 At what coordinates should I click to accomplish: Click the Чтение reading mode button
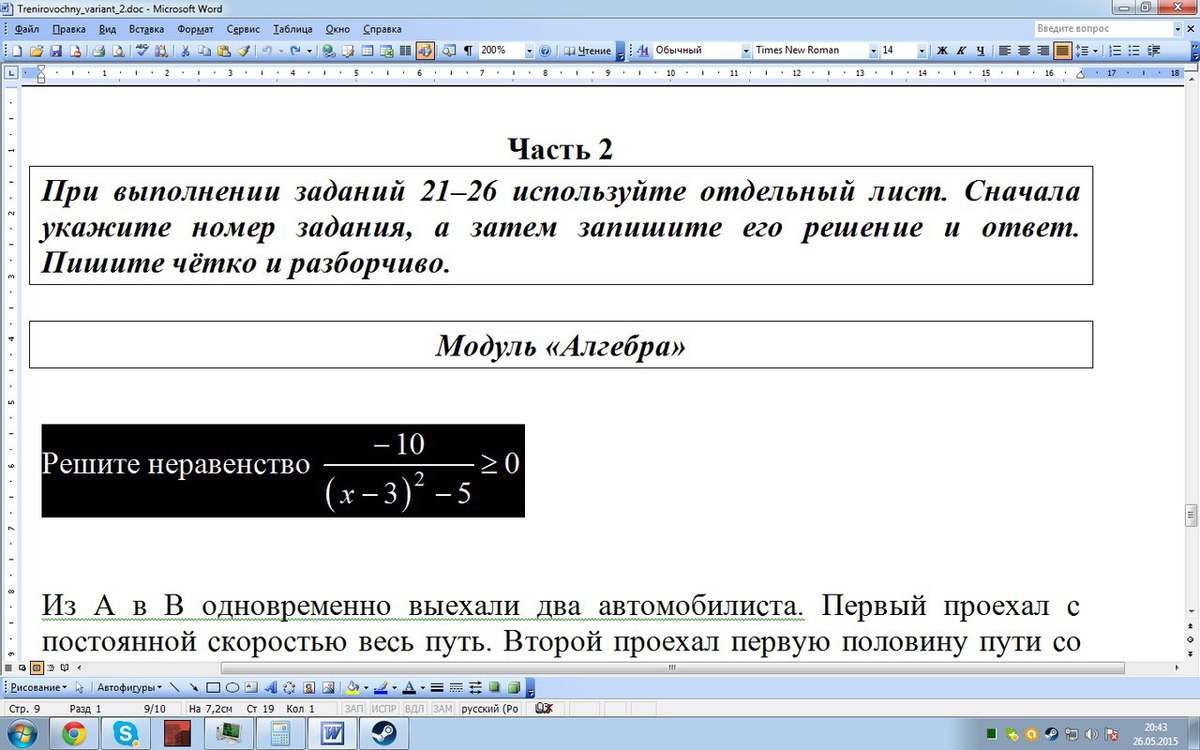(588, 50)
